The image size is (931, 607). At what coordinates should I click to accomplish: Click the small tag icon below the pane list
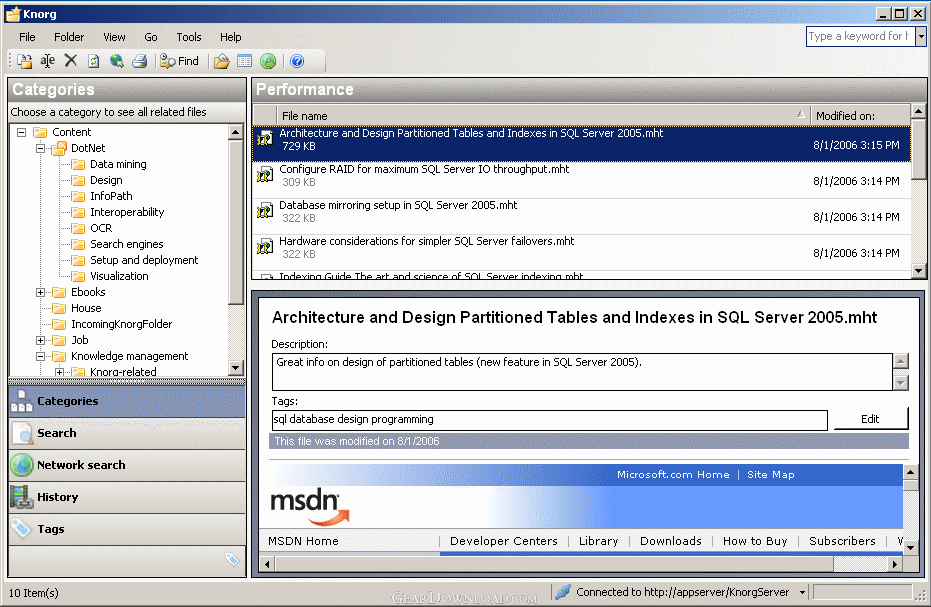click(232, 559)
